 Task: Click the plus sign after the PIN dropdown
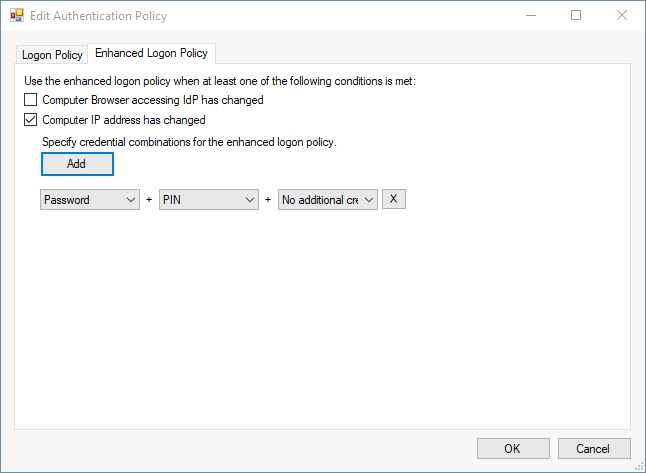click(268, 200)
